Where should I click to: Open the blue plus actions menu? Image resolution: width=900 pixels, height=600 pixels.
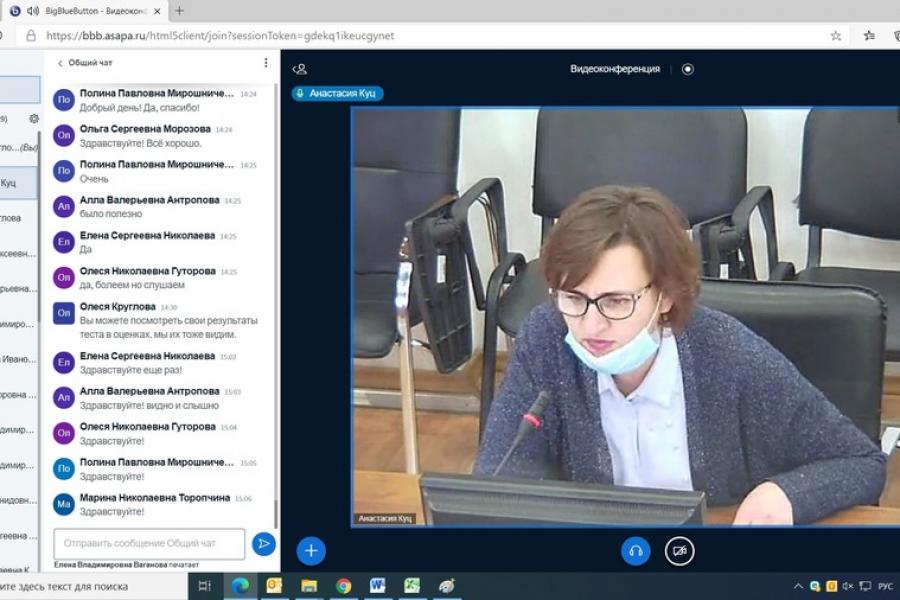(311, 551)
